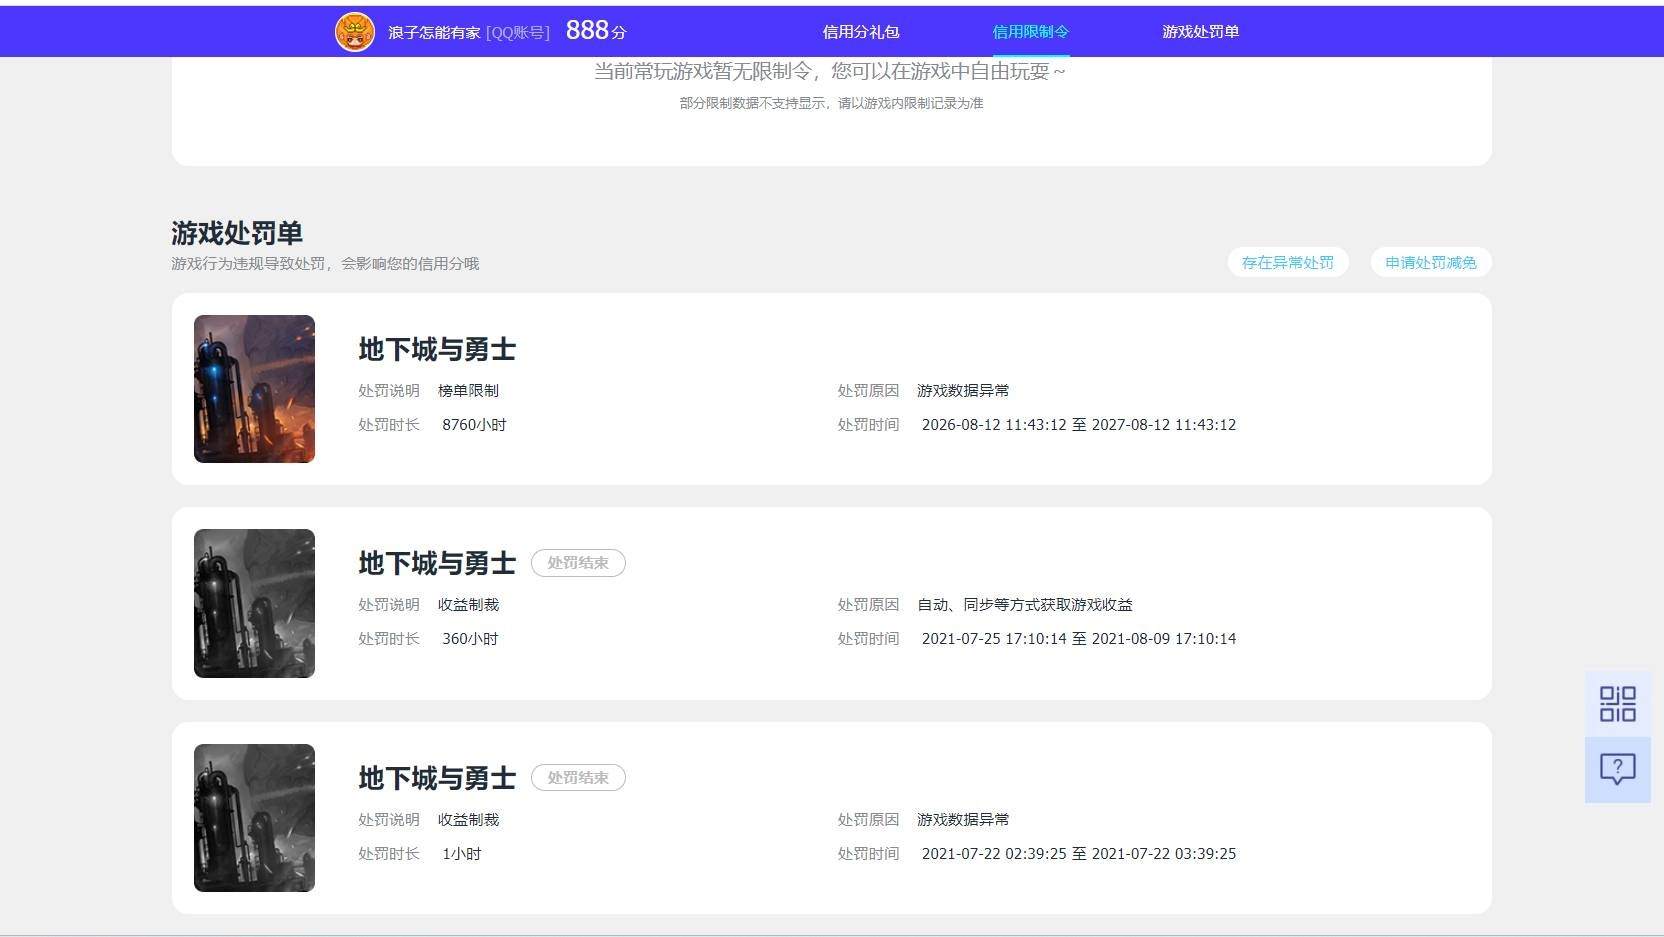
Task: Click the 榜单限制 punishment description
Action: coord(468,391)
